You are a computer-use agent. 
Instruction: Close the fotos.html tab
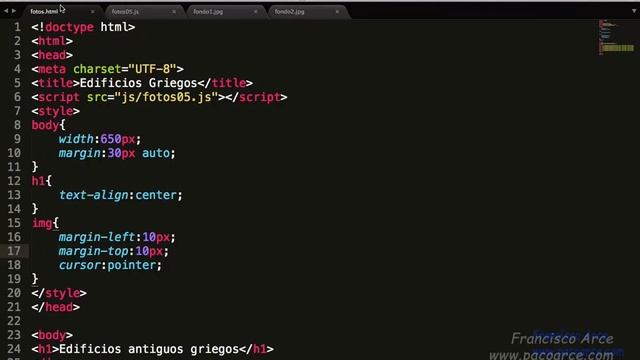click(x=93, y=12)
